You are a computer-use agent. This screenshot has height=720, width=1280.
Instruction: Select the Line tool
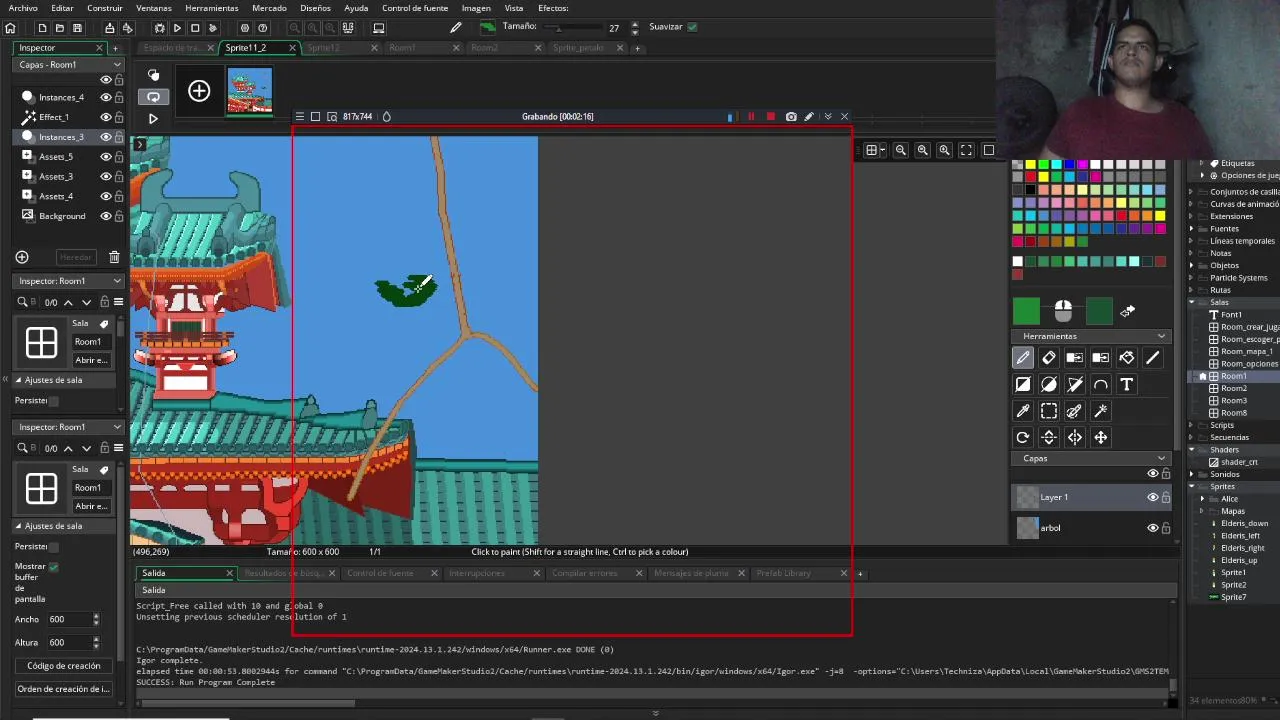1153,358
